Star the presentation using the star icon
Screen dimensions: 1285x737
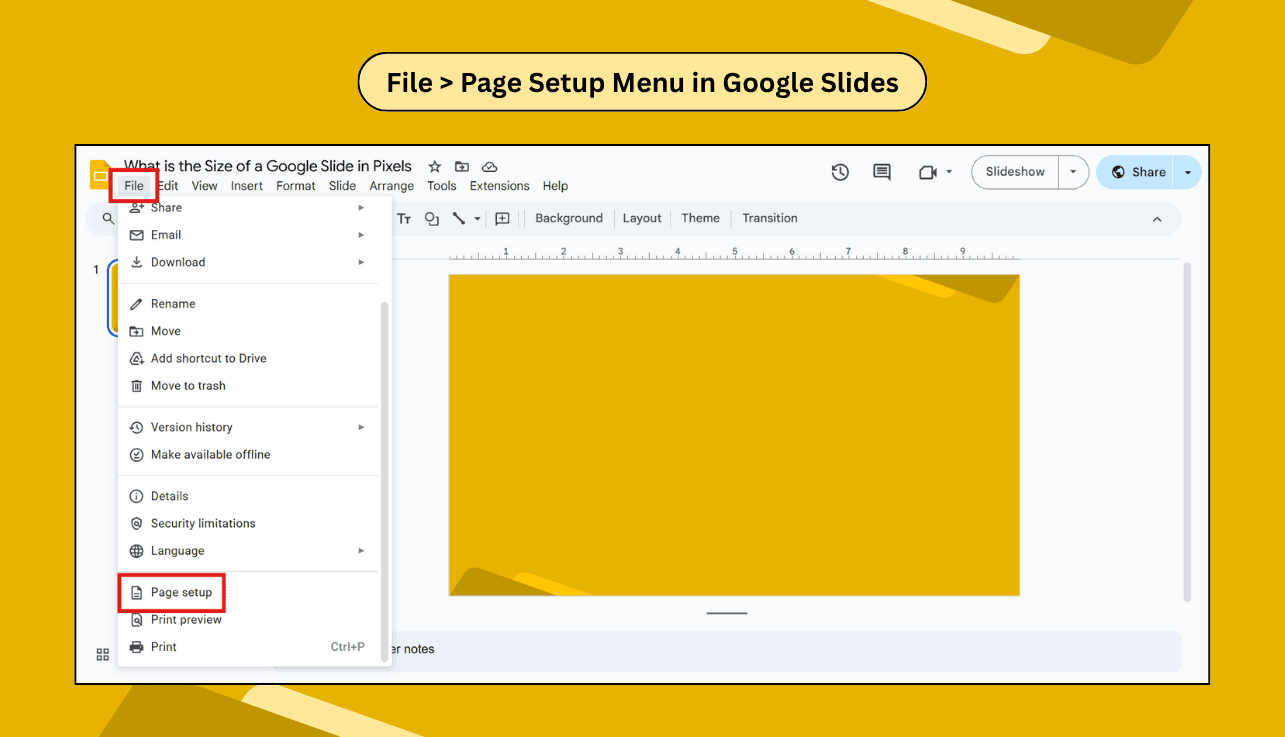(x=434, y=166)
